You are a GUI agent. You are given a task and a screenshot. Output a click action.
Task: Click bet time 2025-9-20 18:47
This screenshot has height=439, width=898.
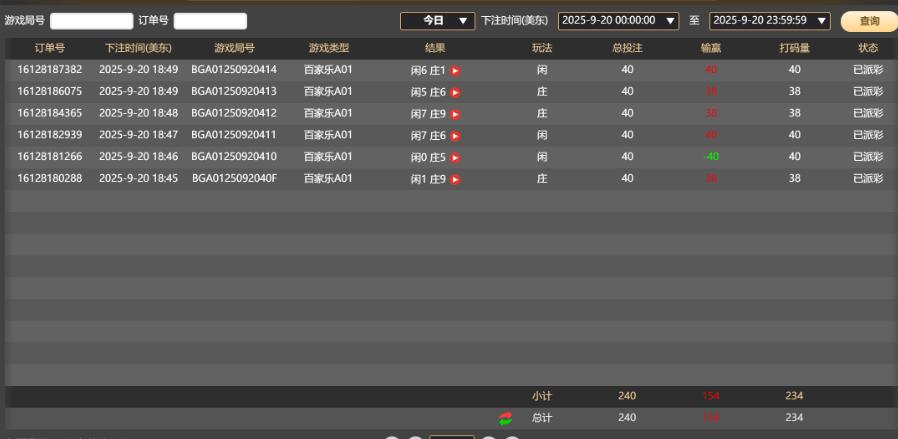coord(139,135)
